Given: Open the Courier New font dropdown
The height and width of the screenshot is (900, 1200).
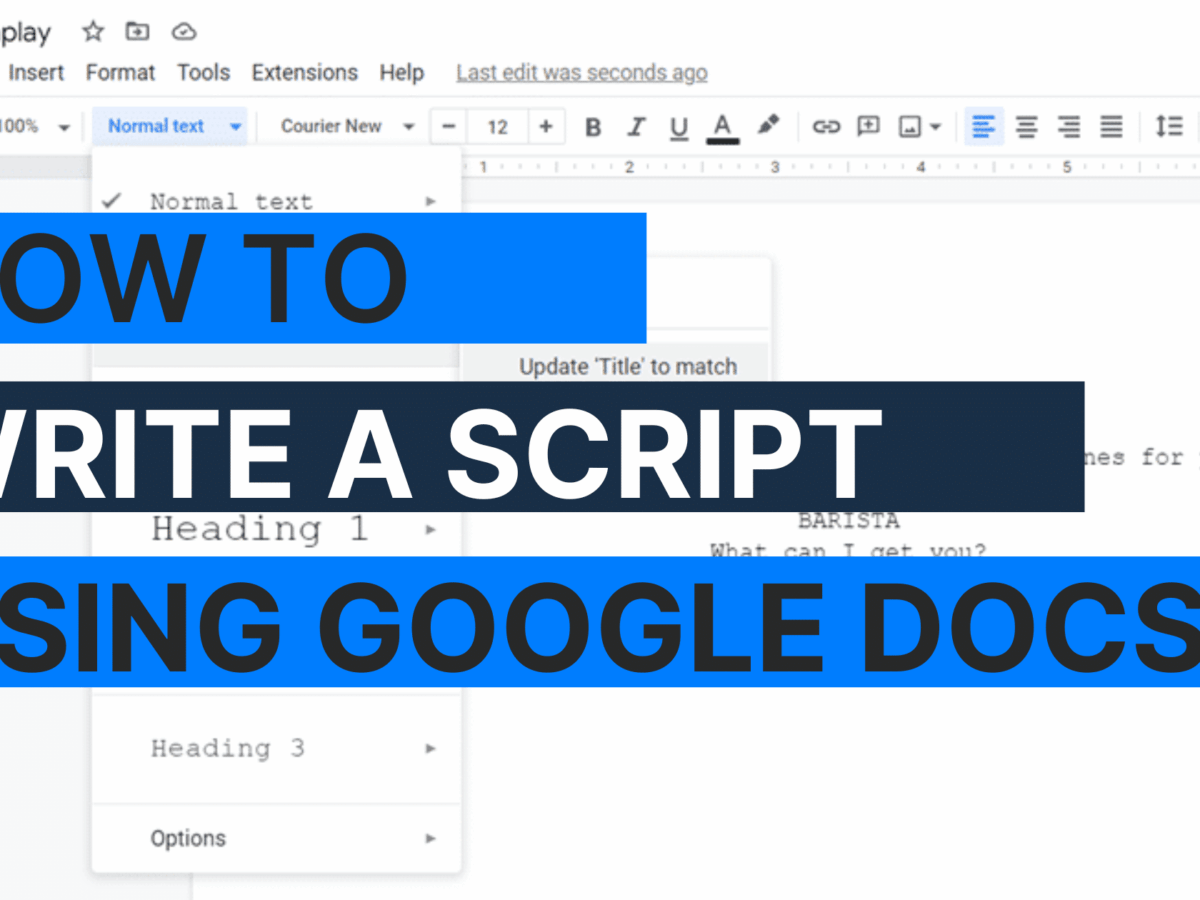Looking at the screenshot, I should [346, 126].
